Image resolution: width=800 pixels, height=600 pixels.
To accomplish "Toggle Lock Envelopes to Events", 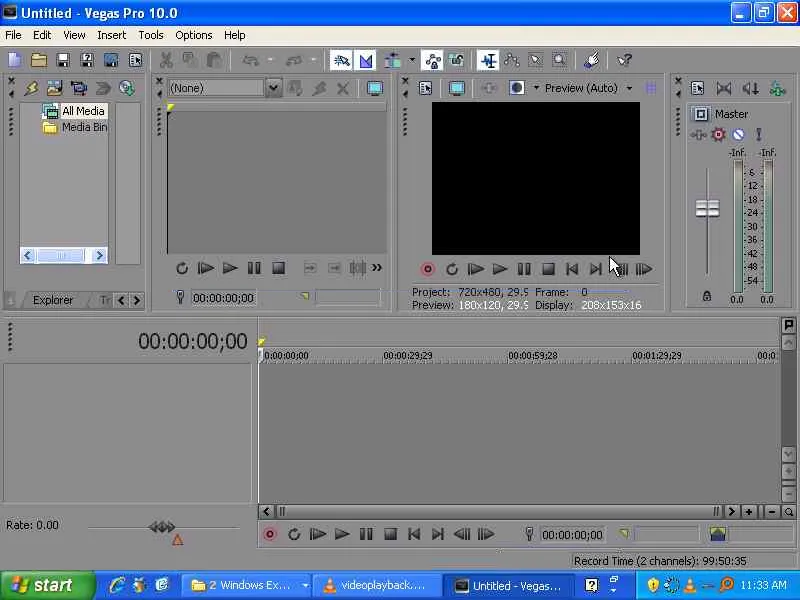I will pos(432,60).
